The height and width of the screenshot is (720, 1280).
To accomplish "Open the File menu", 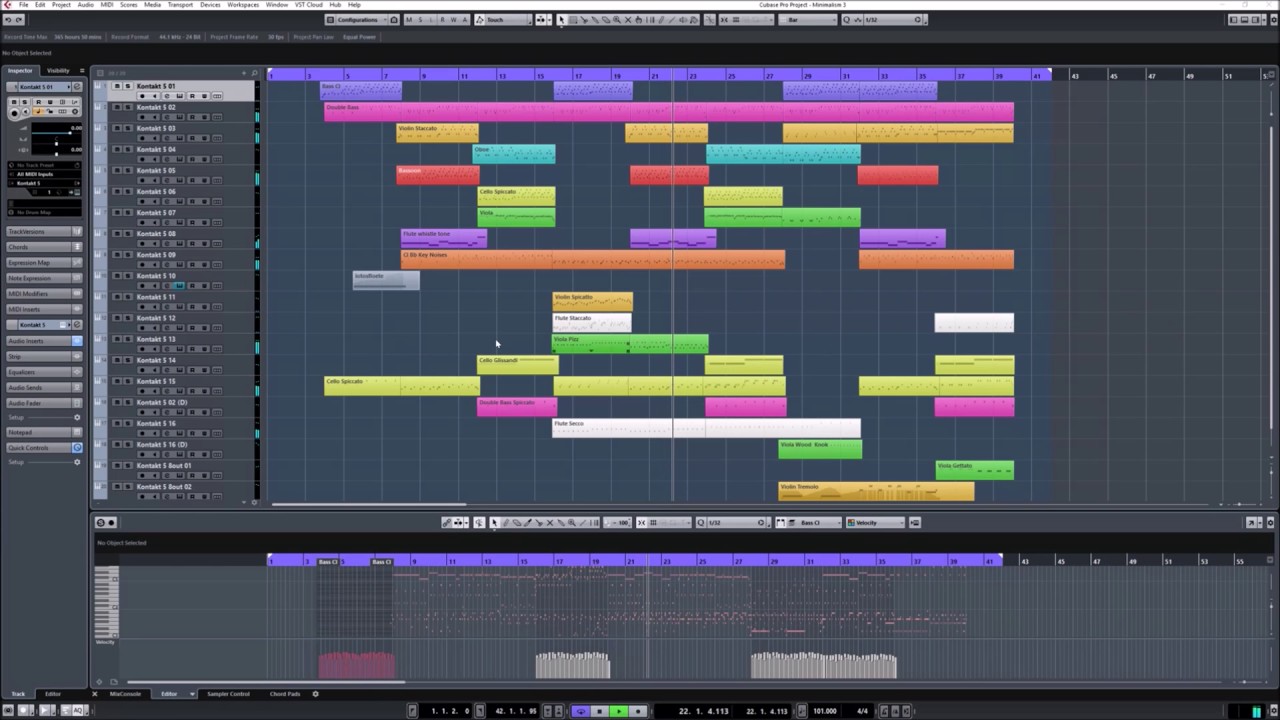I will click(x=23, y=4).
